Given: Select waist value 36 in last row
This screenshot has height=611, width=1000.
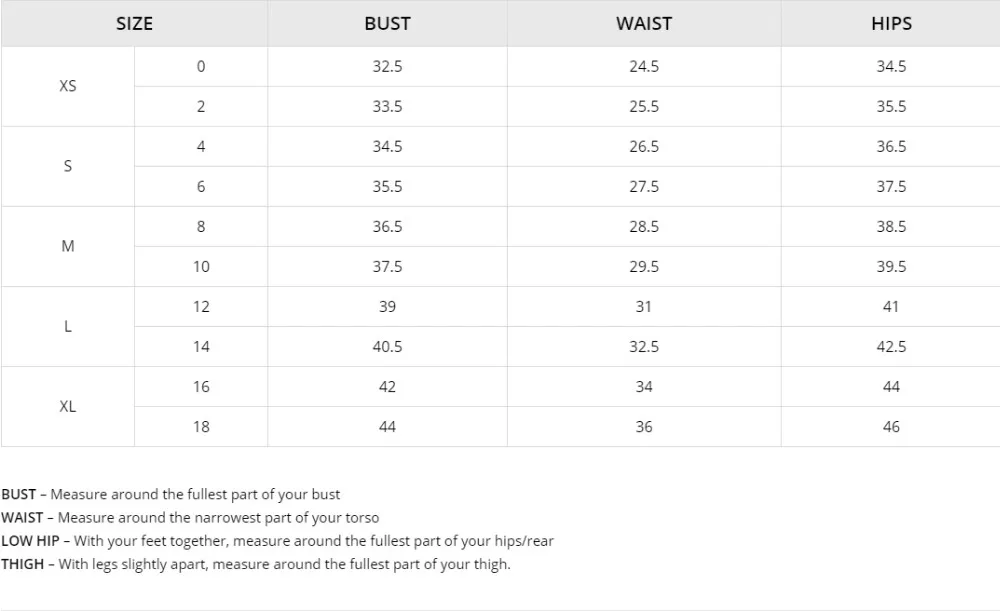Looking at the screenshot, I should (644, 427).
